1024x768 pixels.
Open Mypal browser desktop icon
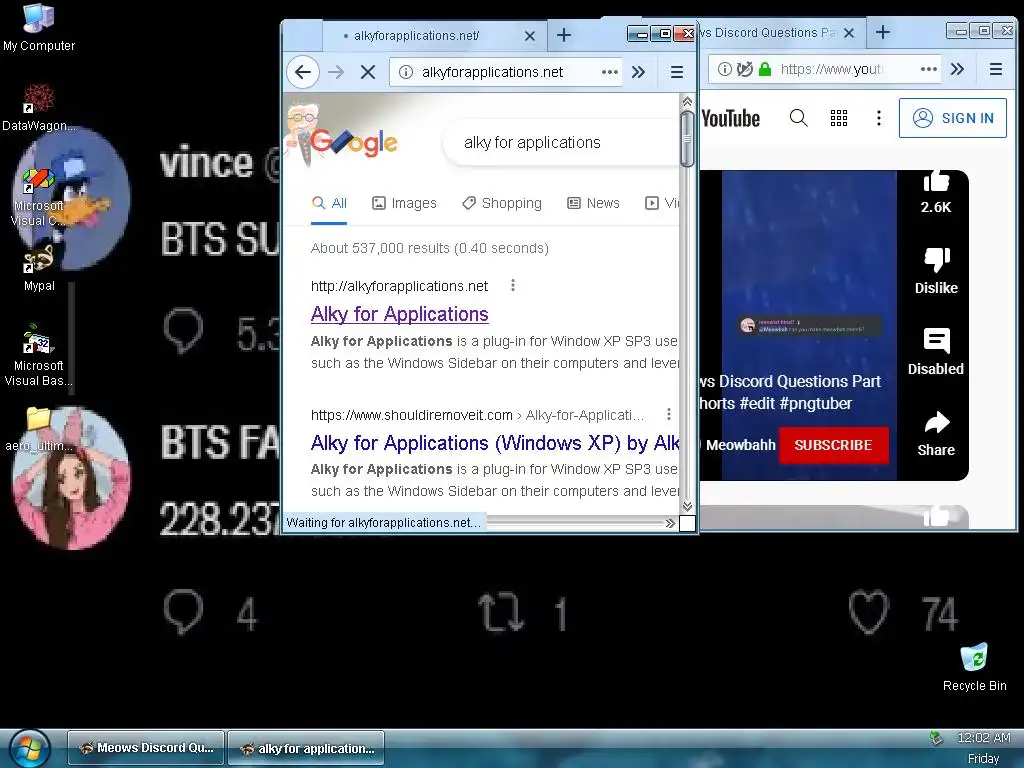click(x=39, y=268)
